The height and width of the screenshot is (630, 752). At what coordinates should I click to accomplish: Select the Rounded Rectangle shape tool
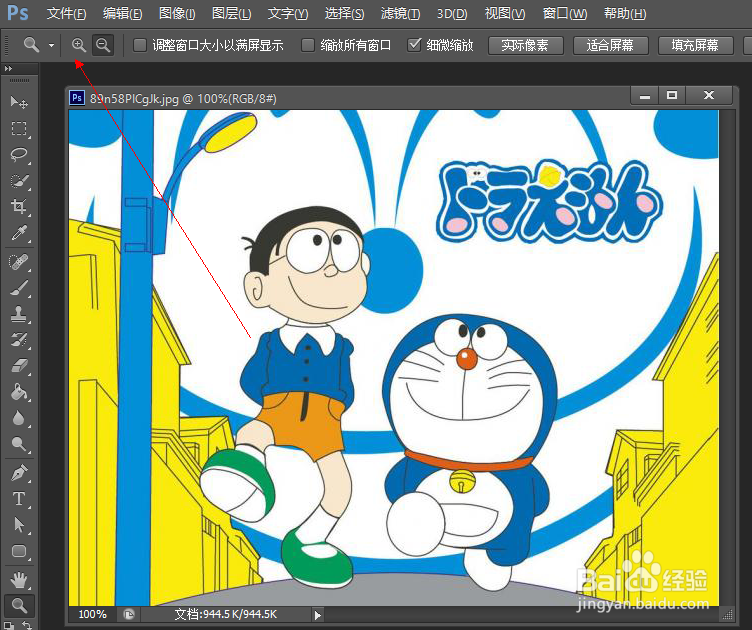pos(19,551)
